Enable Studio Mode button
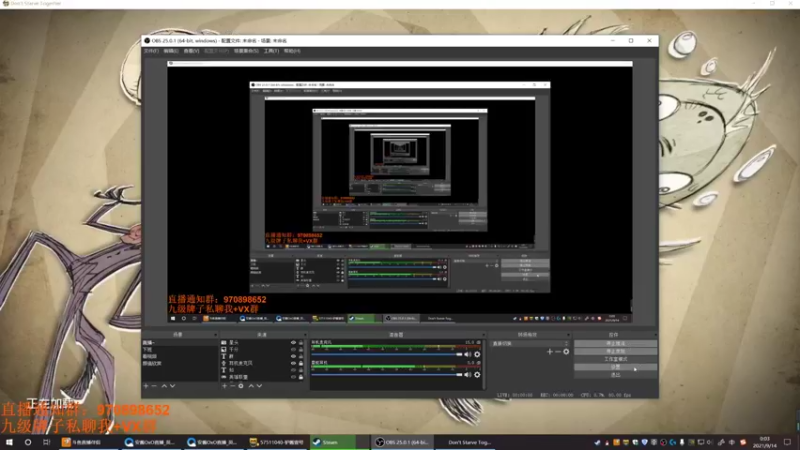The width and height of the screenshot is (800, 450). [615, 359]
